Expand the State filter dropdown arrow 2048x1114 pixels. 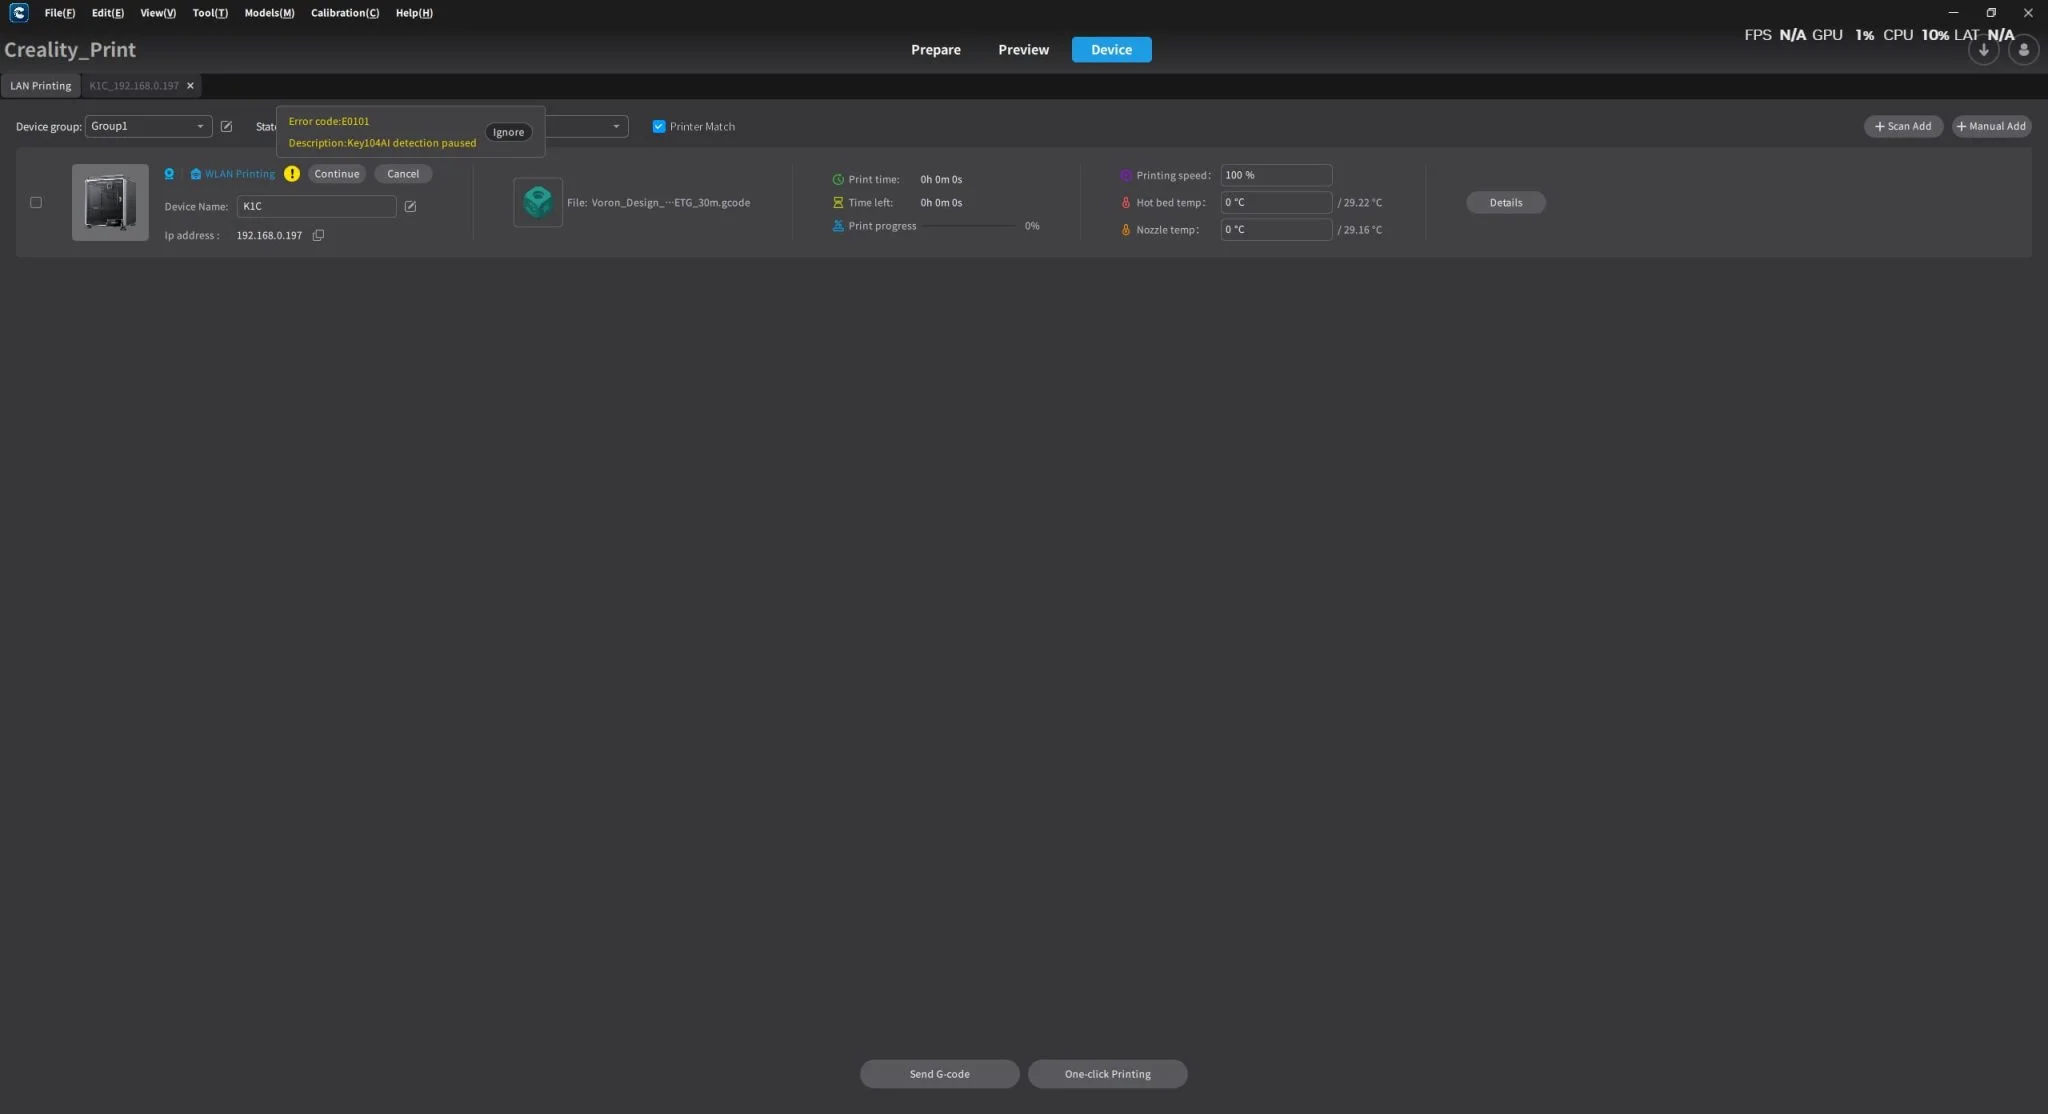pyautogui.click(x=615, y=127)
